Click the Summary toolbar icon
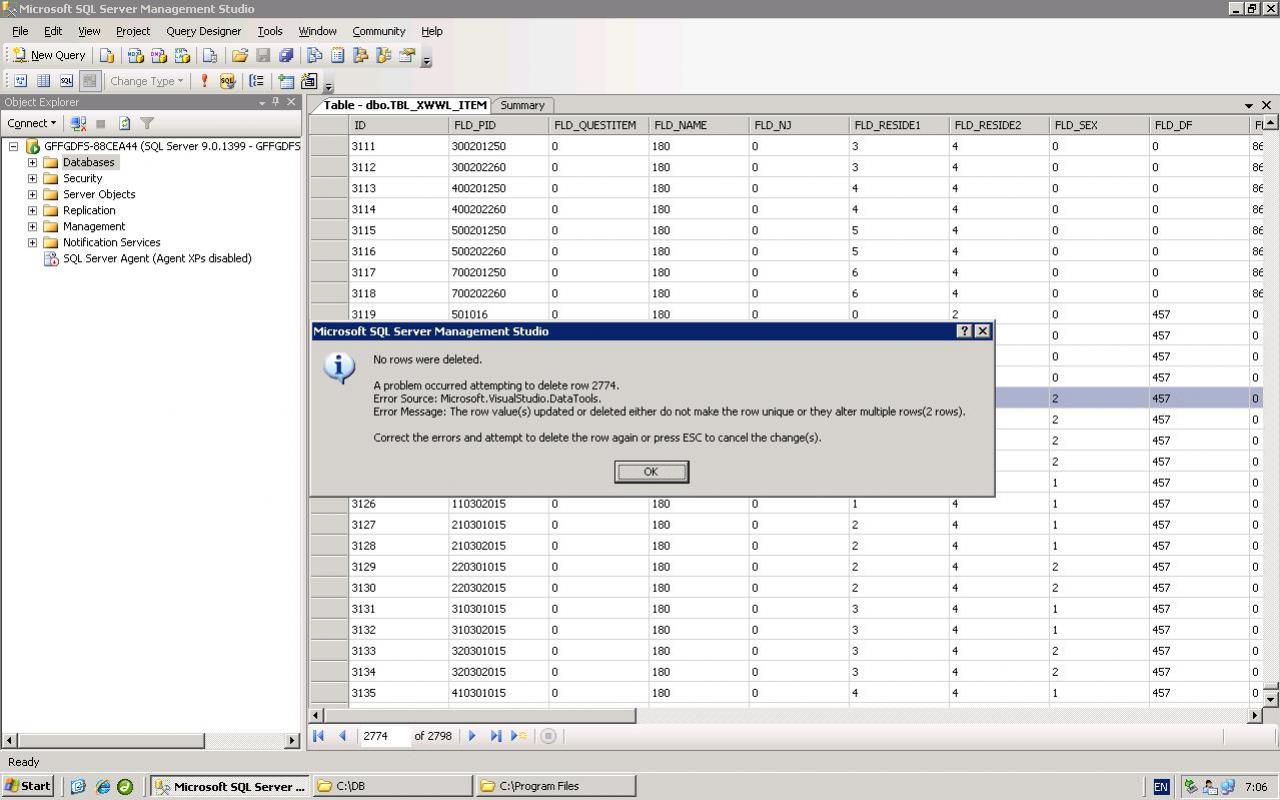This screenshot has height=800, width=1280. coord(337,56)
